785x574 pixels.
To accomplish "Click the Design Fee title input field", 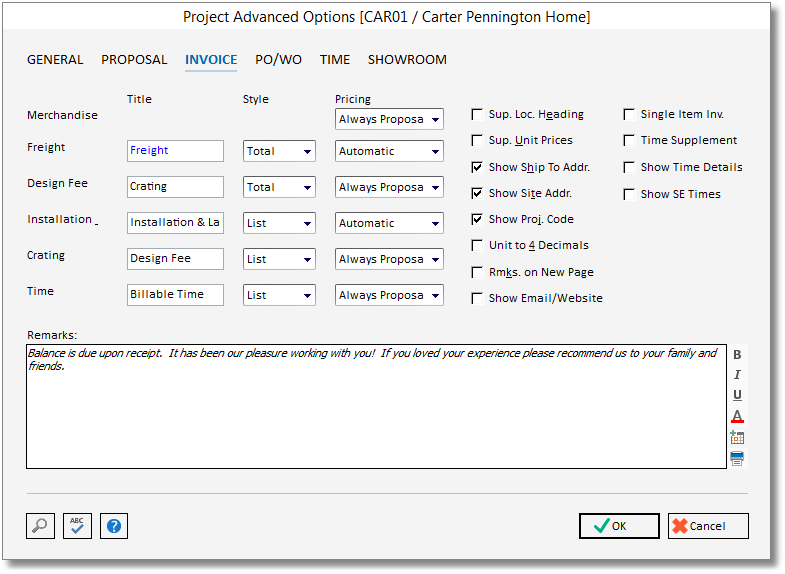I will pyautogui.click(x=175, y=259).
